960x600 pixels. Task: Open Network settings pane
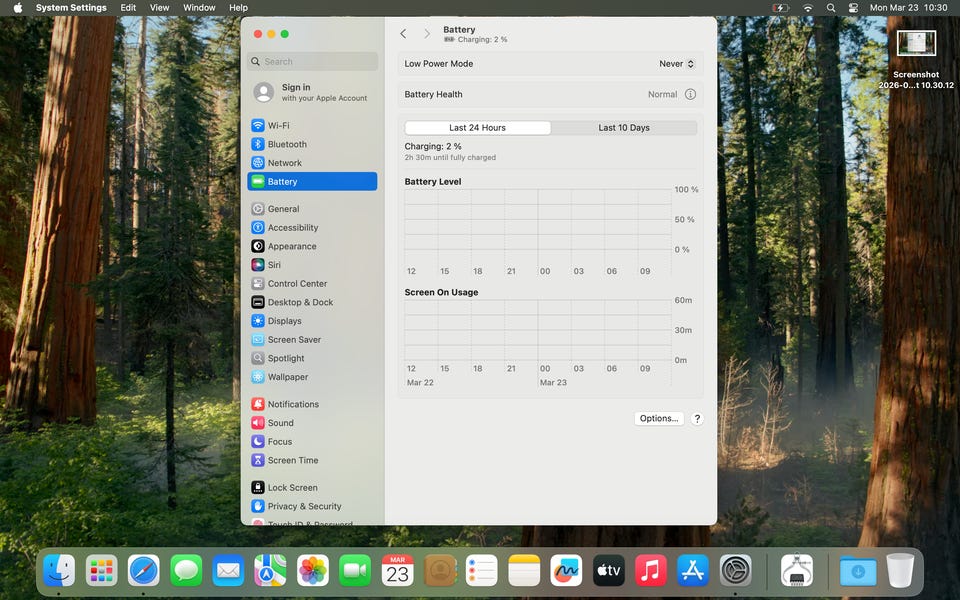coord(284,163)
